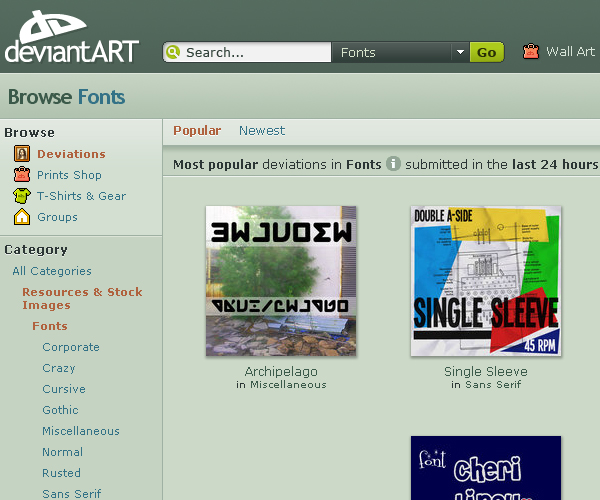Click 'in Miscellaneous' under Archipelago

[281, 384]
